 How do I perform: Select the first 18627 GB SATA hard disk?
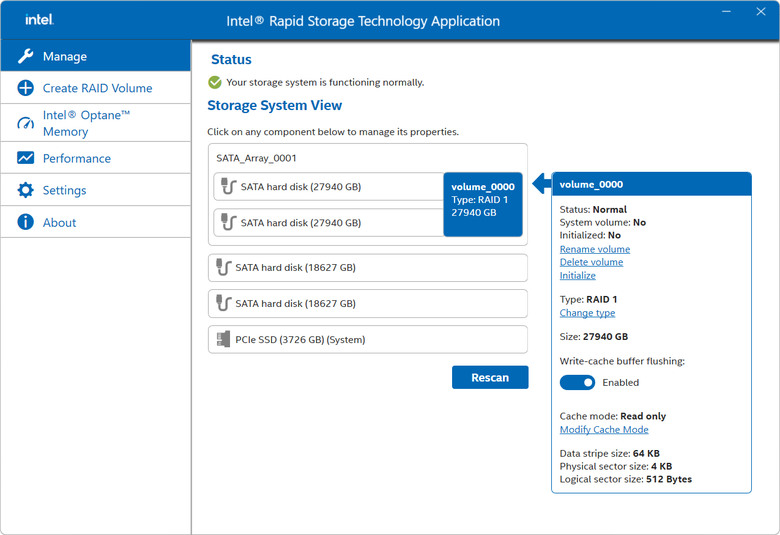(368, 268)
